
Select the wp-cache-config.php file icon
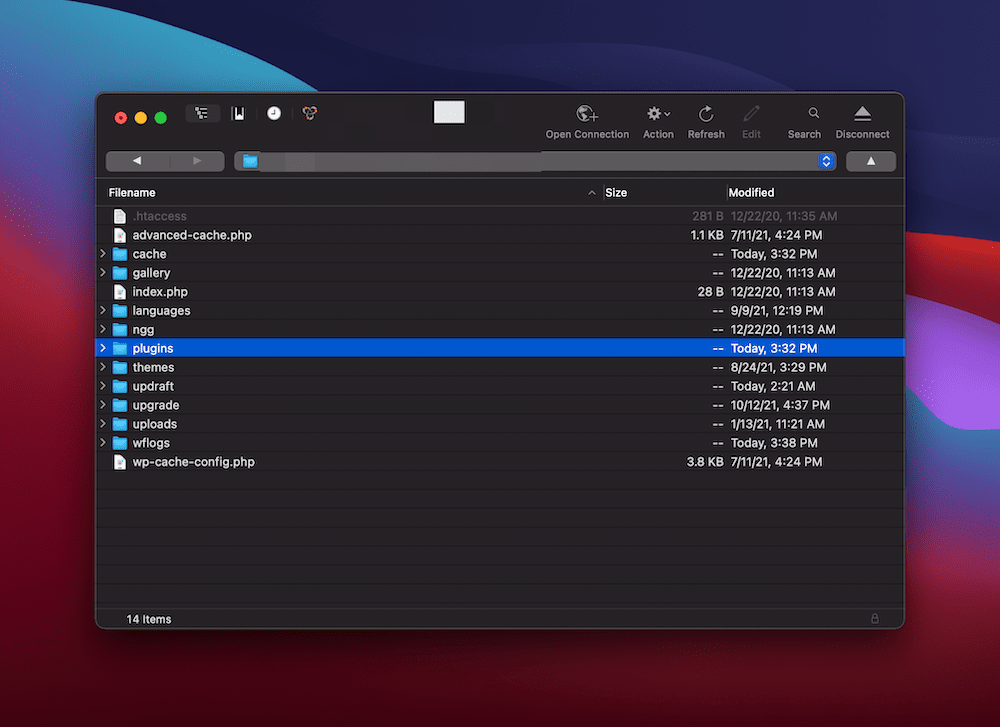click(x=119, y=462)
